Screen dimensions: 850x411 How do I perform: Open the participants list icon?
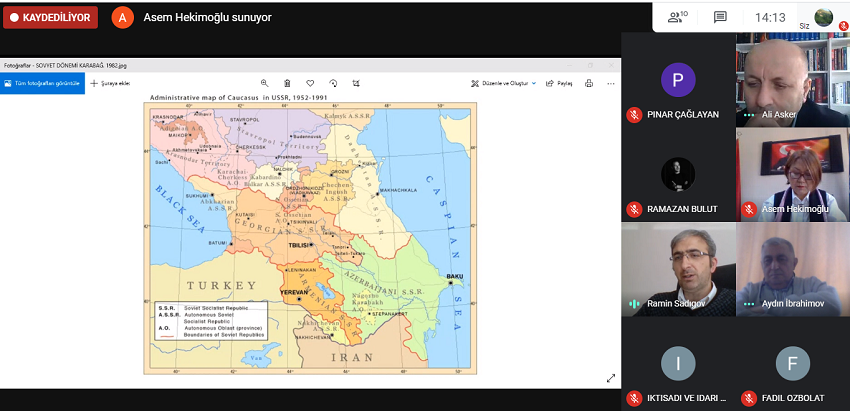coord(677,17)
